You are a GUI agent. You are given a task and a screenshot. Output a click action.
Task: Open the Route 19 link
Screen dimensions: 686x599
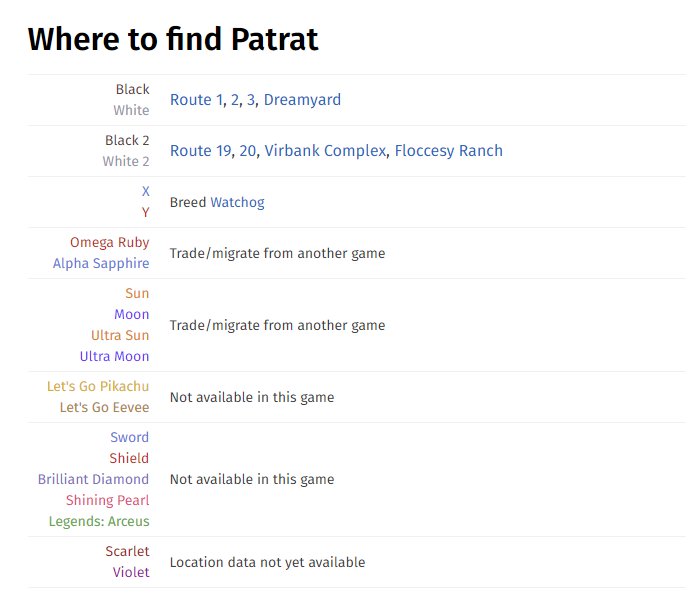201,151
